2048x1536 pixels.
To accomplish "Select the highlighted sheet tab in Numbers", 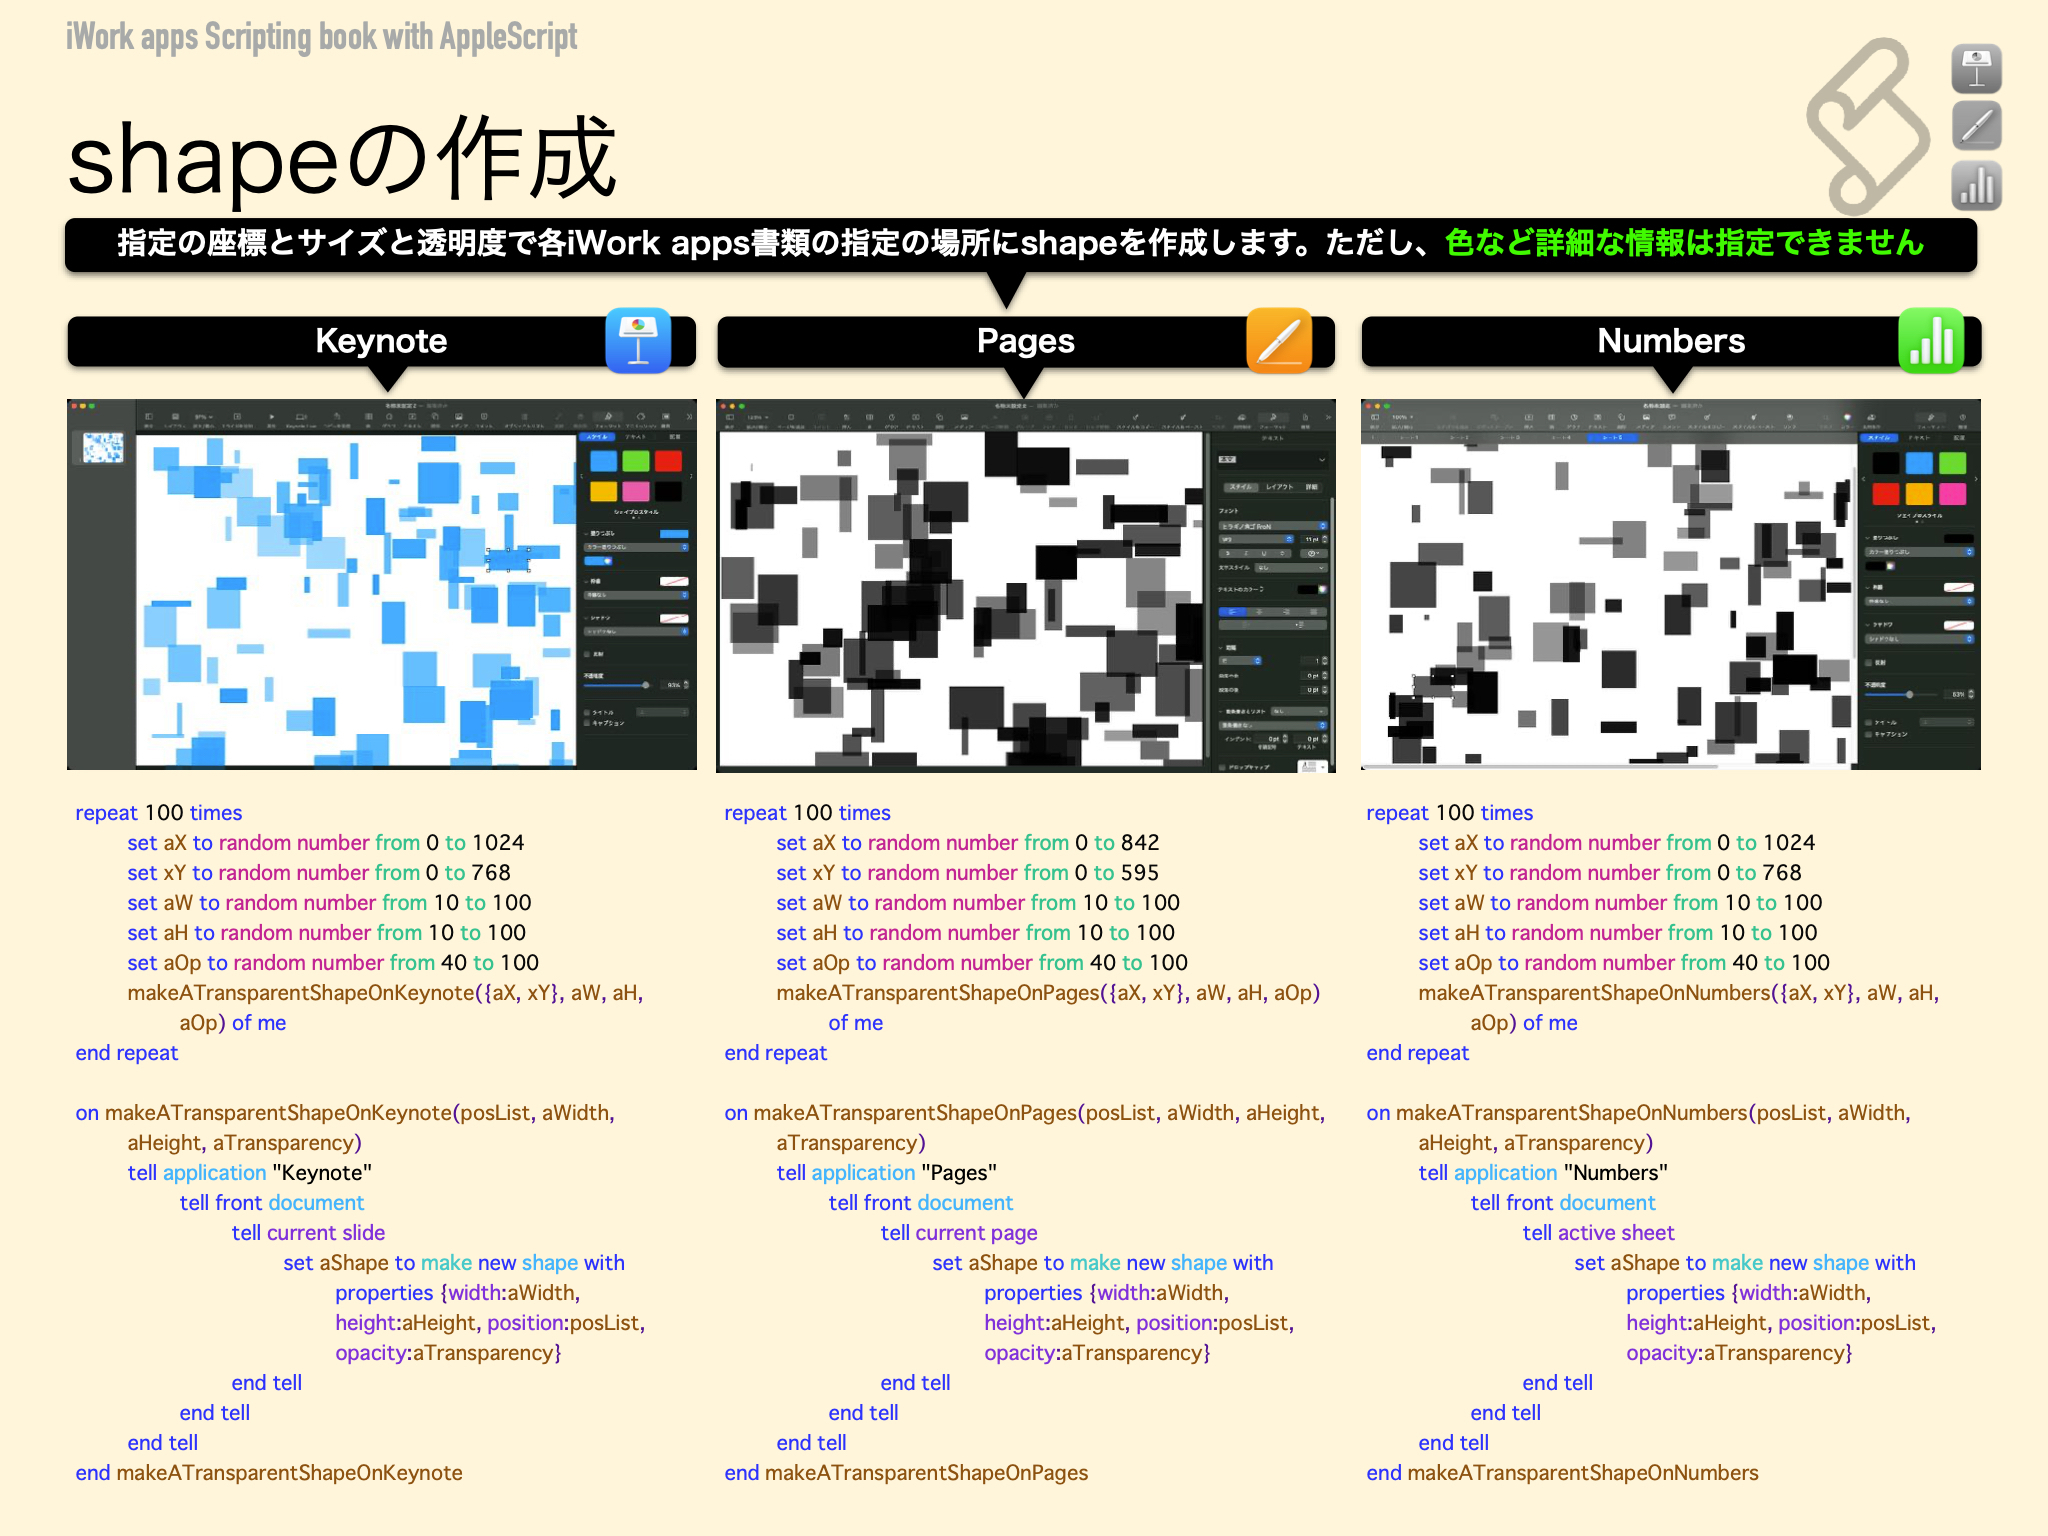I will pyautogui.click(x=1612, y=437).
